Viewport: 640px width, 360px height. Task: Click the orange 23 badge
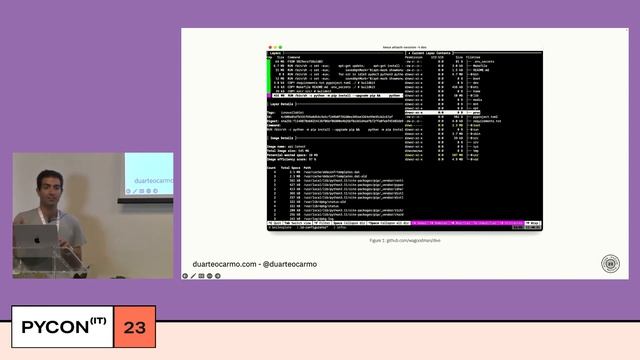pyautogui.click(x=135, y=327)
